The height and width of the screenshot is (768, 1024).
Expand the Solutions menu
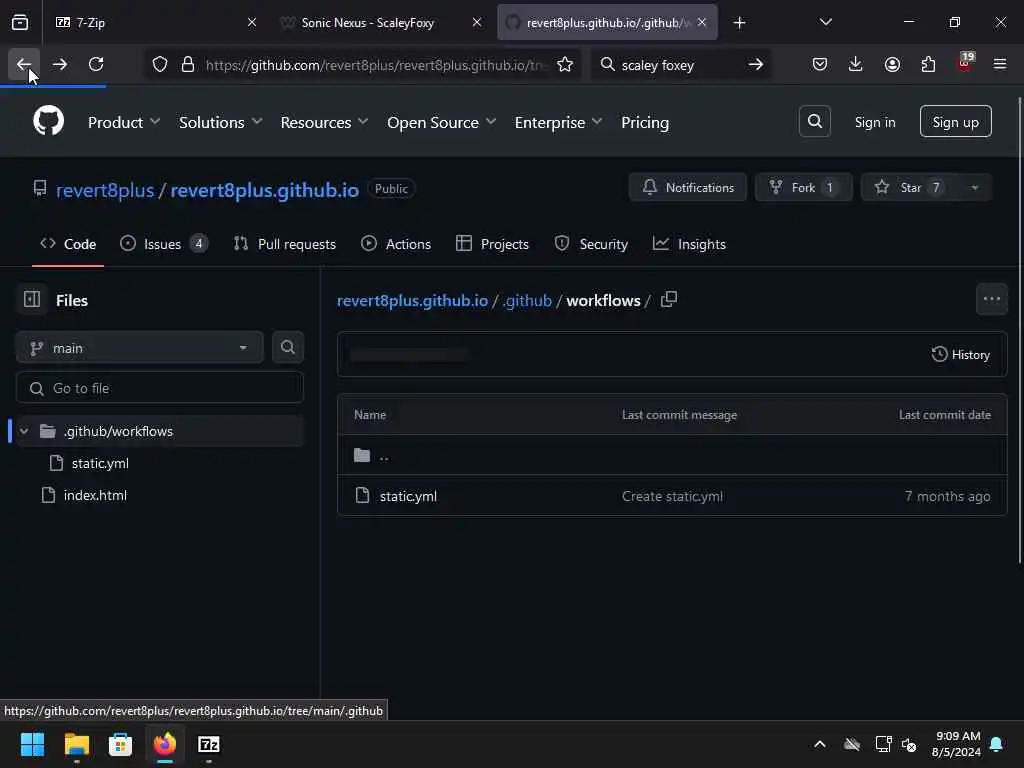tap(221, 122)
